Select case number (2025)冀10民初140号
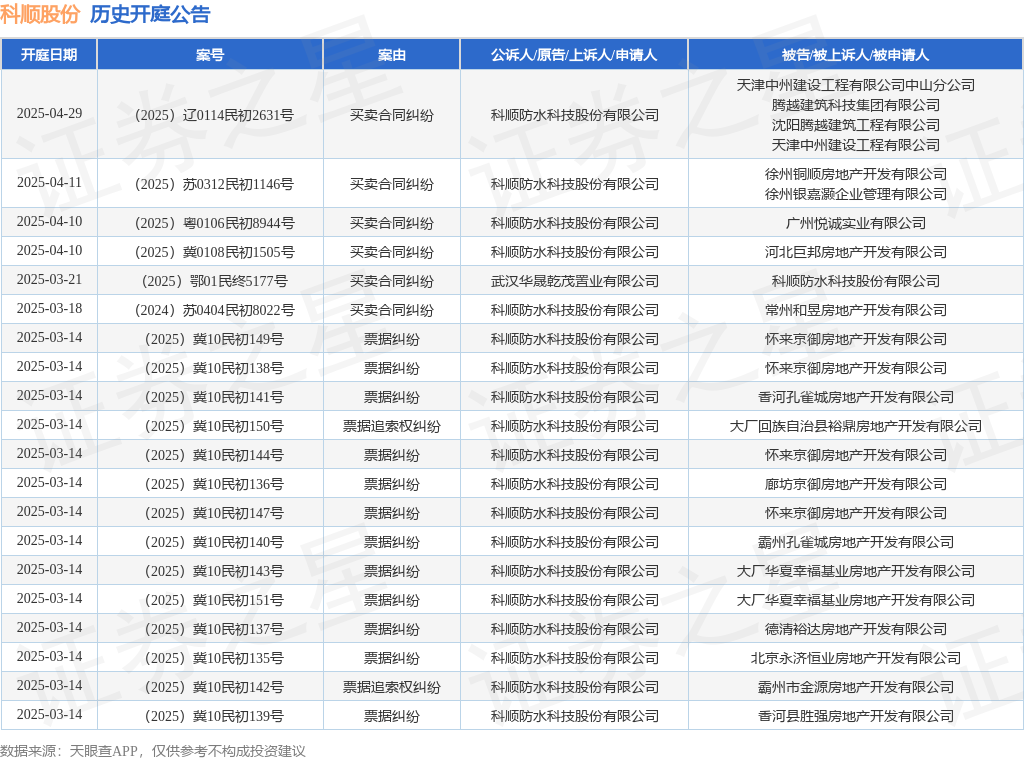 214,542
